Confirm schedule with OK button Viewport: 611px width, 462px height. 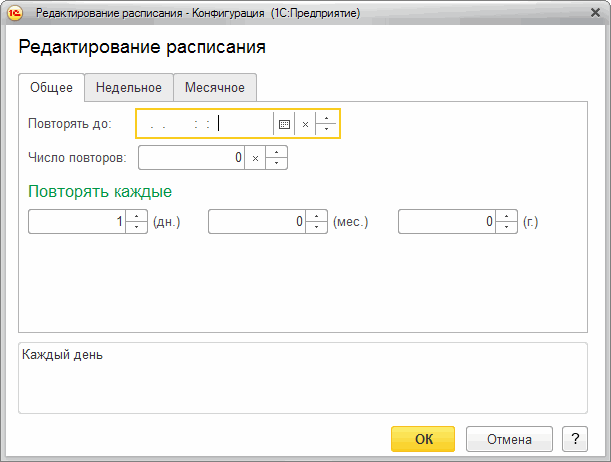click(423, 439)
